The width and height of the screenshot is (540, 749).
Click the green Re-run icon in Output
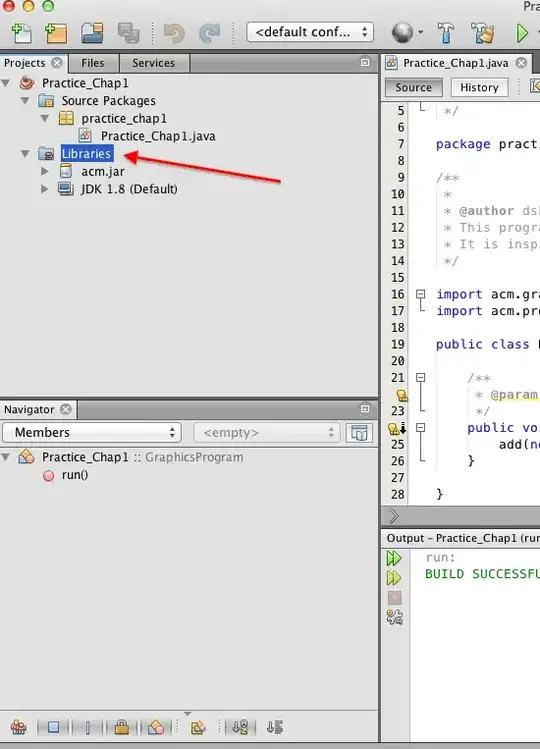click(x=394, y=558)
